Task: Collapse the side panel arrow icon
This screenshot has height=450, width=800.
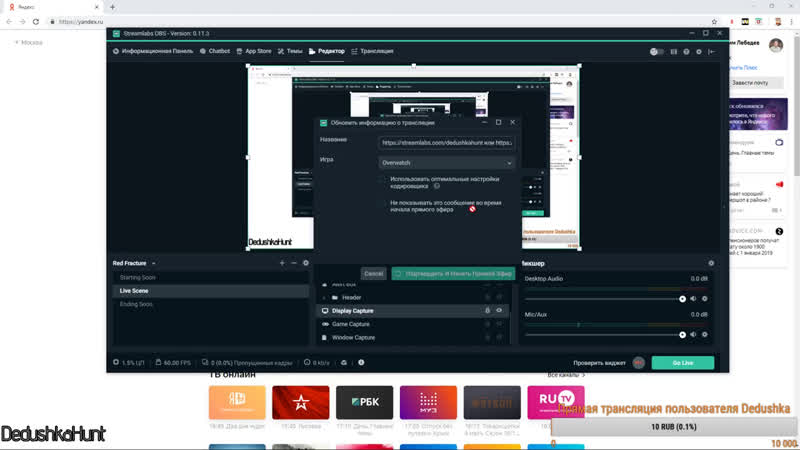Action: (712, 52)
